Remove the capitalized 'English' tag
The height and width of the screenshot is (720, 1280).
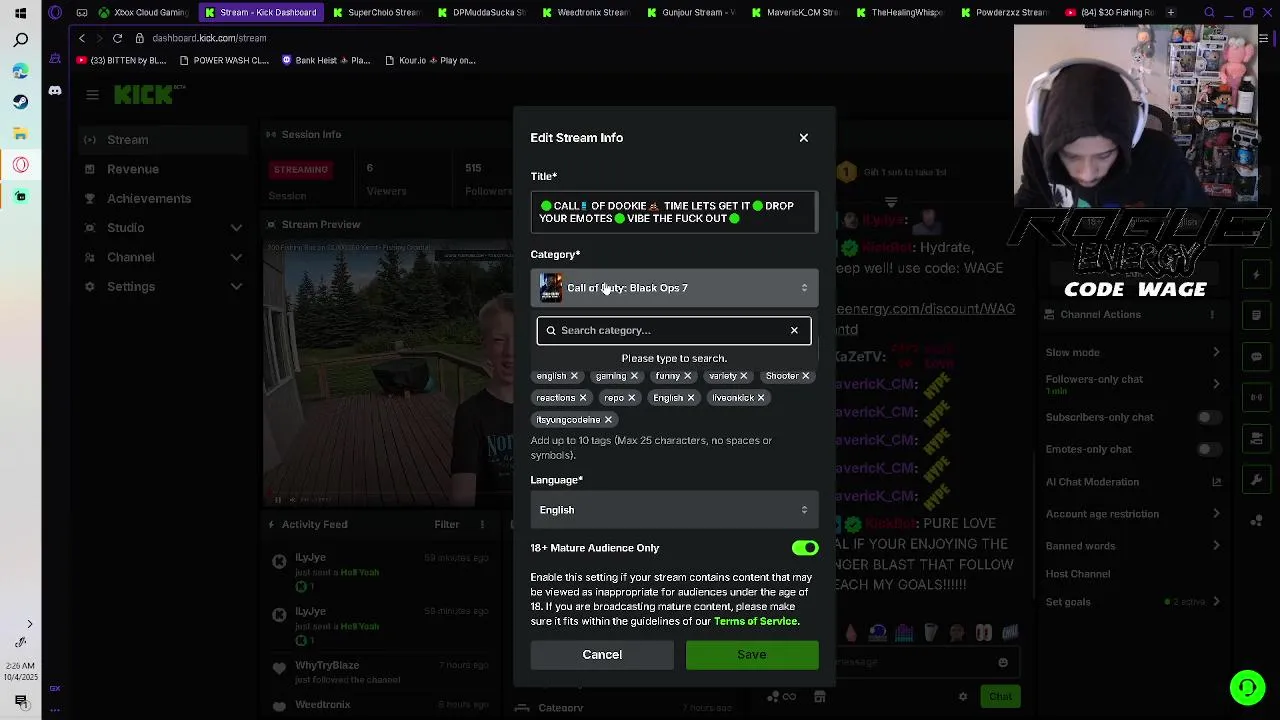[x=690, y=398]
